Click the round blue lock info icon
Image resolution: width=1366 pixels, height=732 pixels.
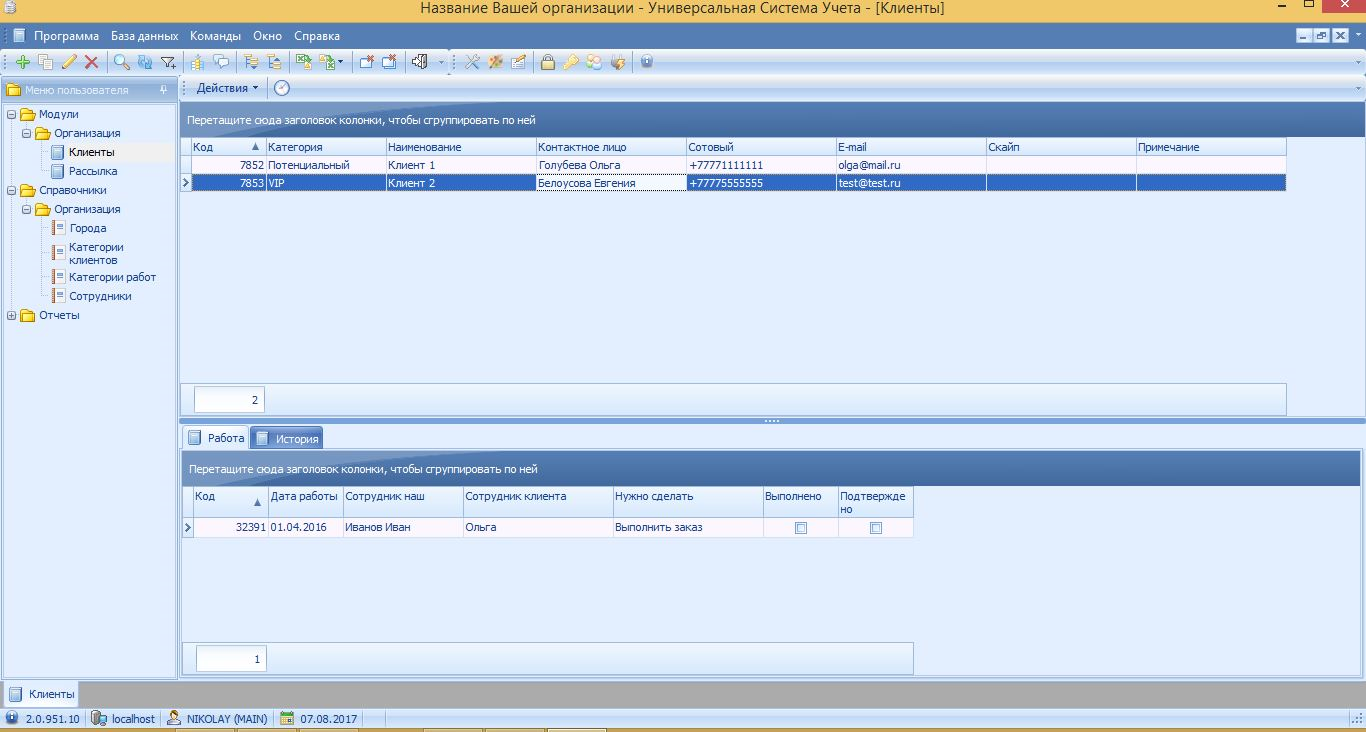point(647,62)
